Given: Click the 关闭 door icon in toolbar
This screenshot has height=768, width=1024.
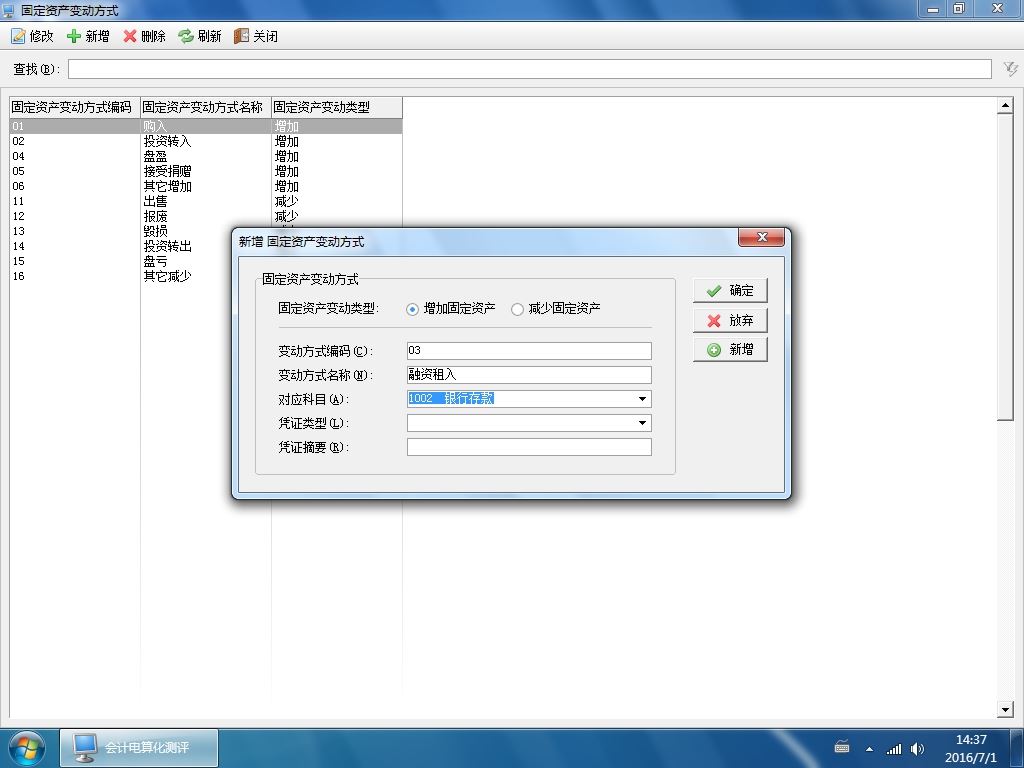Looking at the screenshot, I should 241,36.
